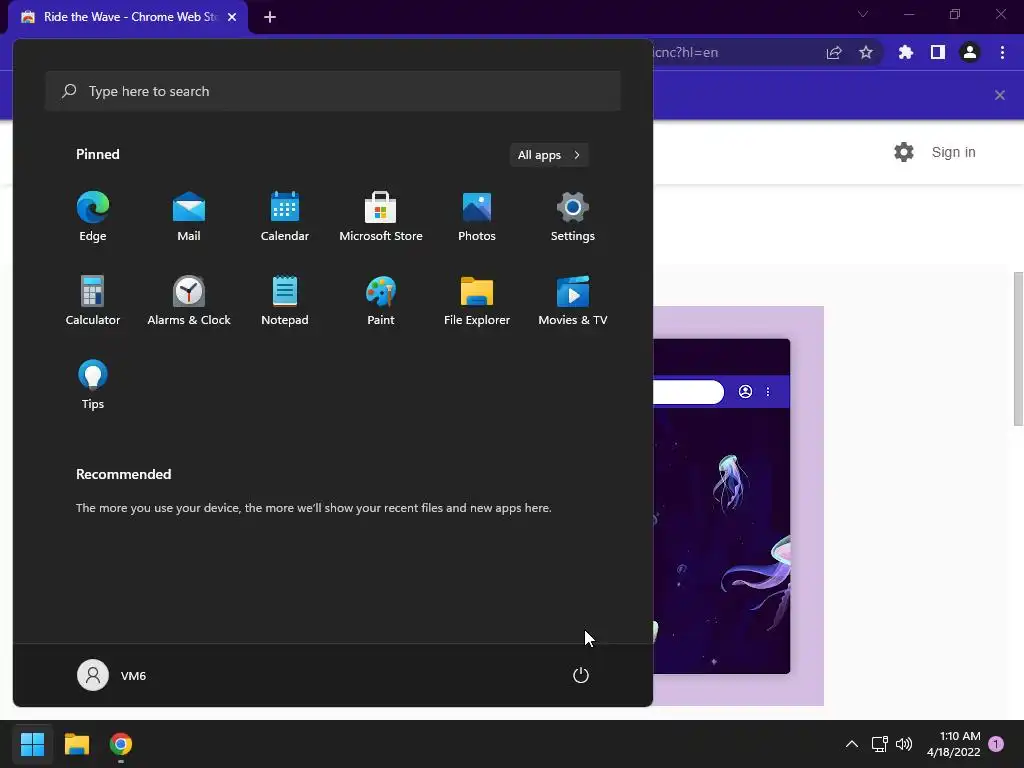Image resolution: width=1024 pixels, height=768 pixels.
Task: Open Chrome three-dot menu
Action: pos(1002,53)
